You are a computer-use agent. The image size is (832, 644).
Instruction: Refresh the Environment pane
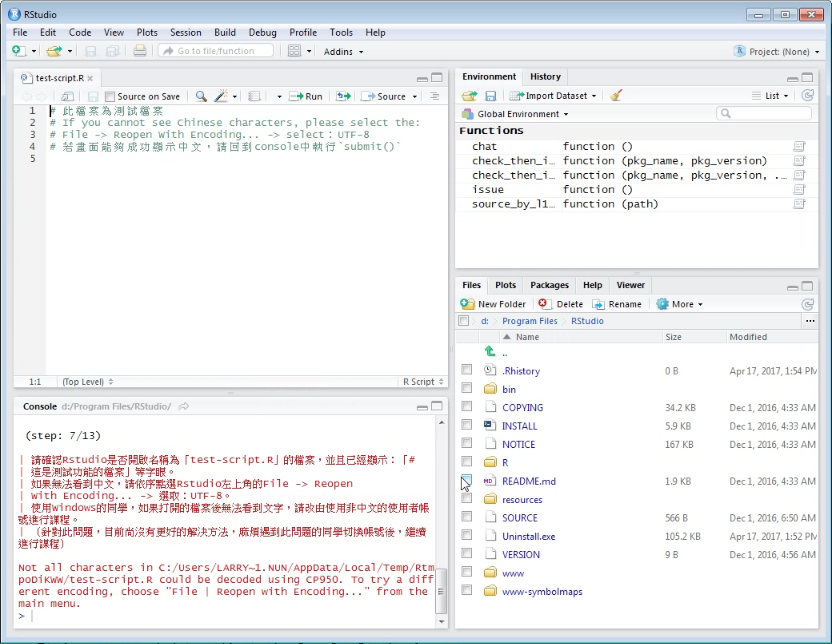(x=807, y=95)
